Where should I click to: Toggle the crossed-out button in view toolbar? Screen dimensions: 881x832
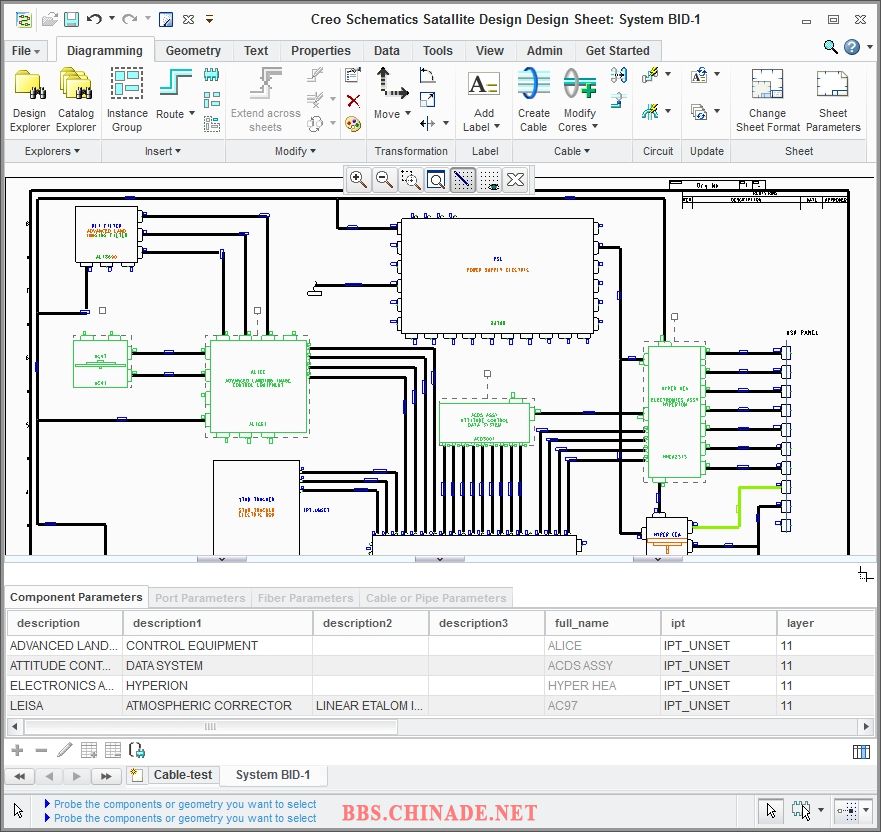click(515, 180)
